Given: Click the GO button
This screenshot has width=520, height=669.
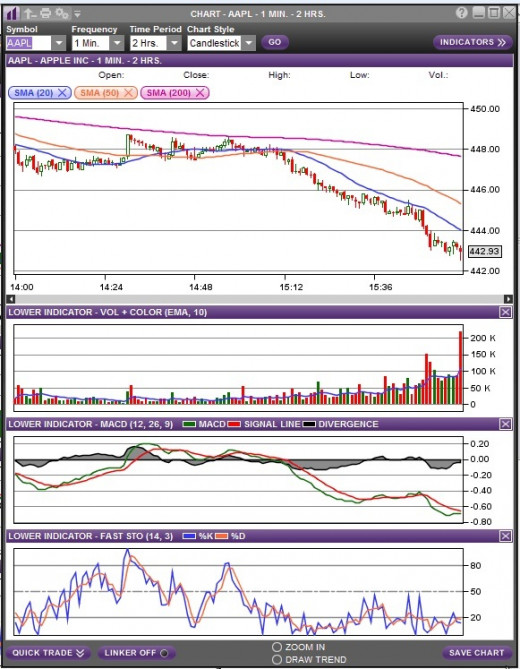Looking at the screenshot, I should point(275,42).
